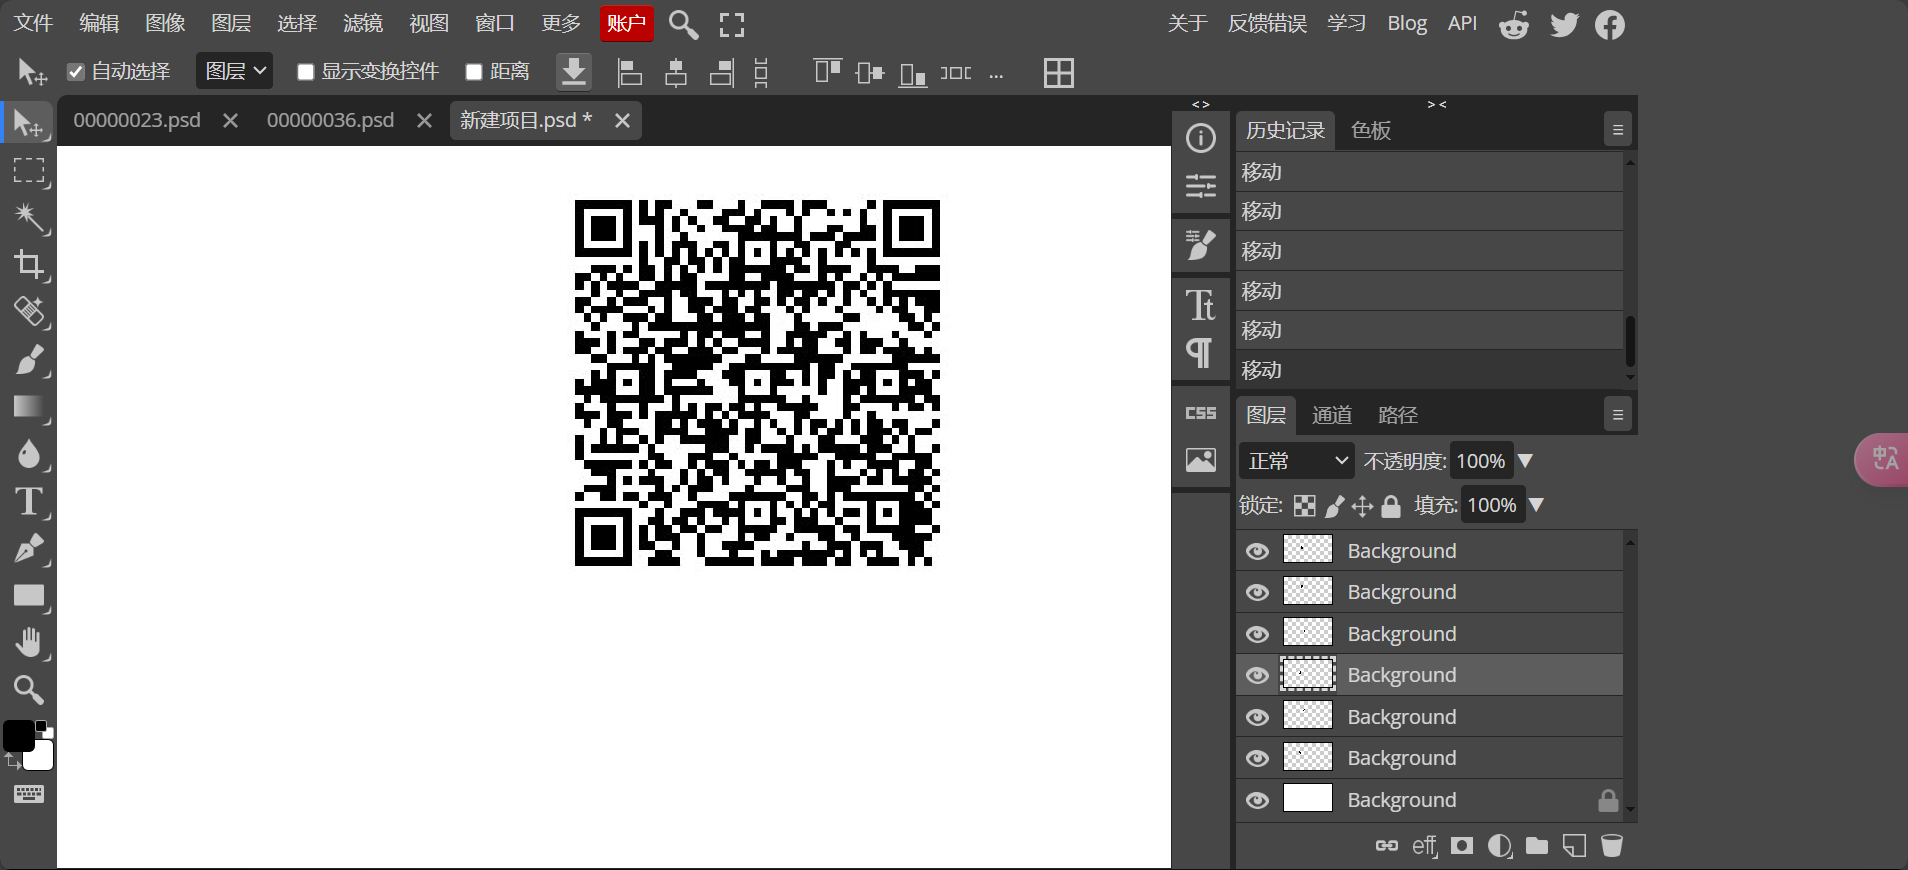Expand the 不透明度 opacity arrow
The height and width of the screenshot is (870, 1908).
pyautogui.click(x=1525, y=461)
